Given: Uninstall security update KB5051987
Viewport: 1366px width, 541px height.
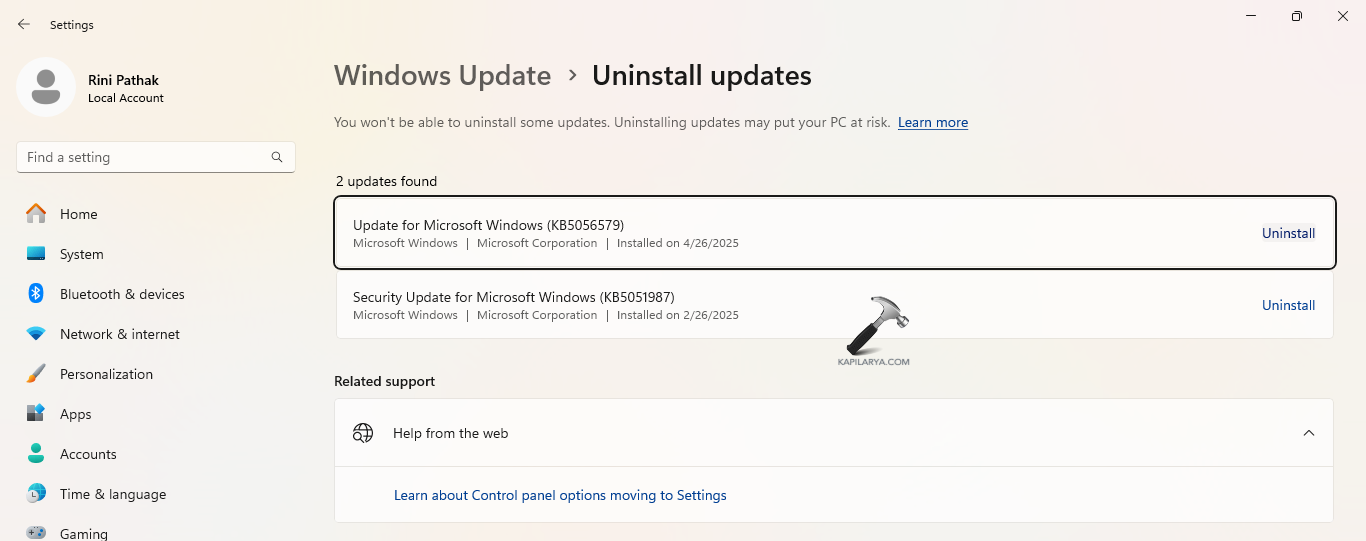Looking at the screenshot, I should (x=1288, y=305).
